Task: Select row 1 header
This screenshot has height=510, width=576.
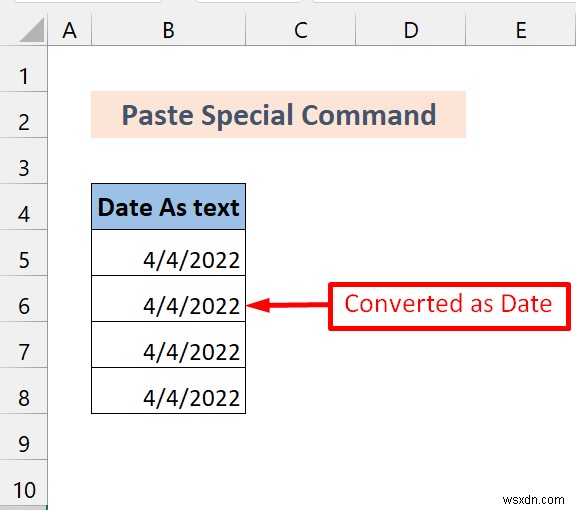Action: click(x=24, y=69)
